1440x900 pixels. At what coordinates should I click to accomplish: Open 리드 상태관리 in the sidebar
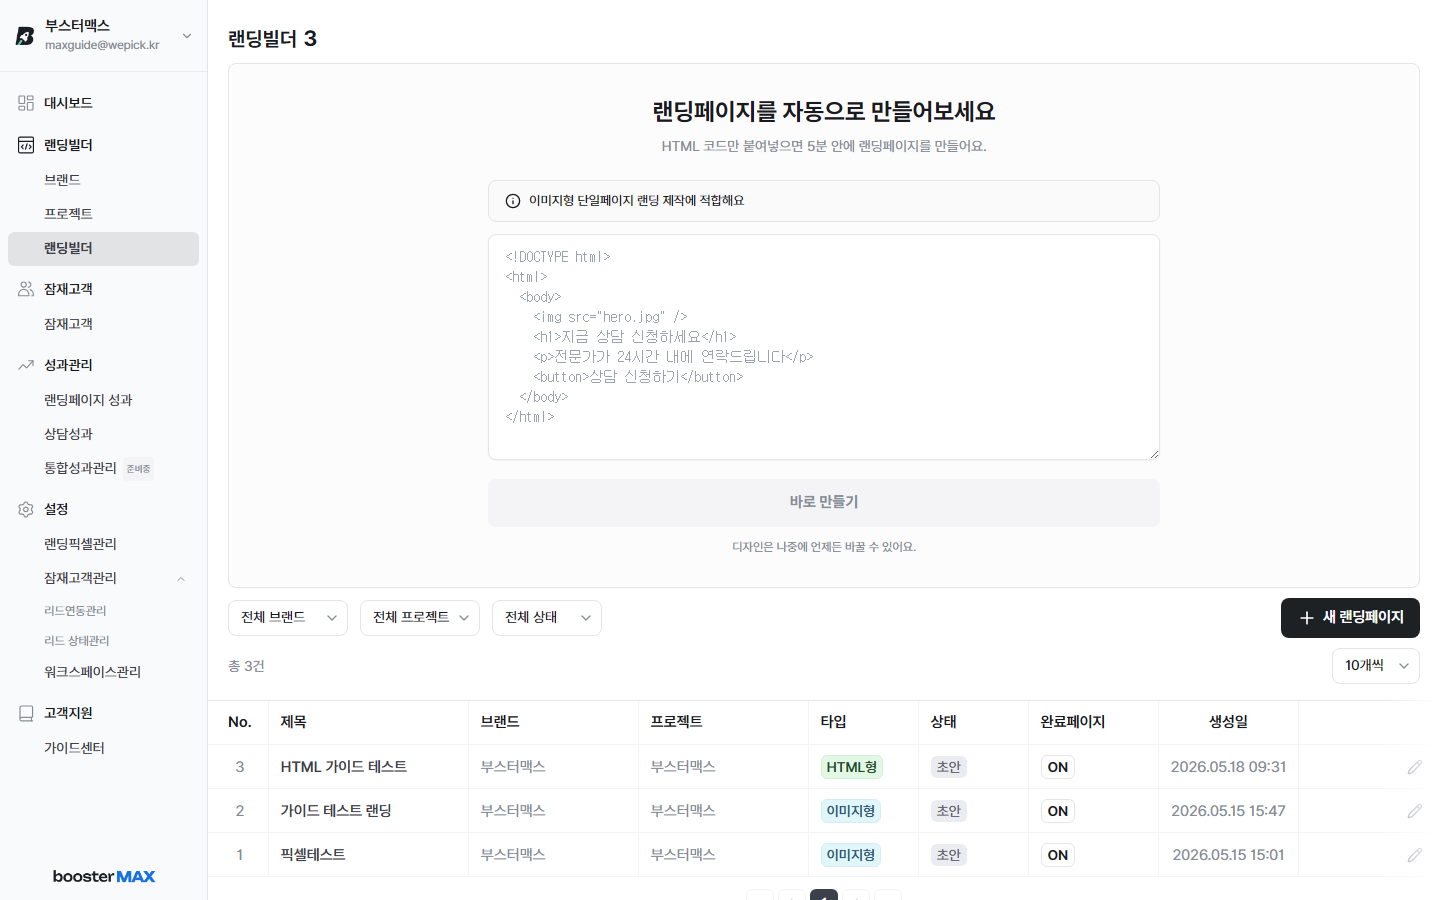click(77, 641)
